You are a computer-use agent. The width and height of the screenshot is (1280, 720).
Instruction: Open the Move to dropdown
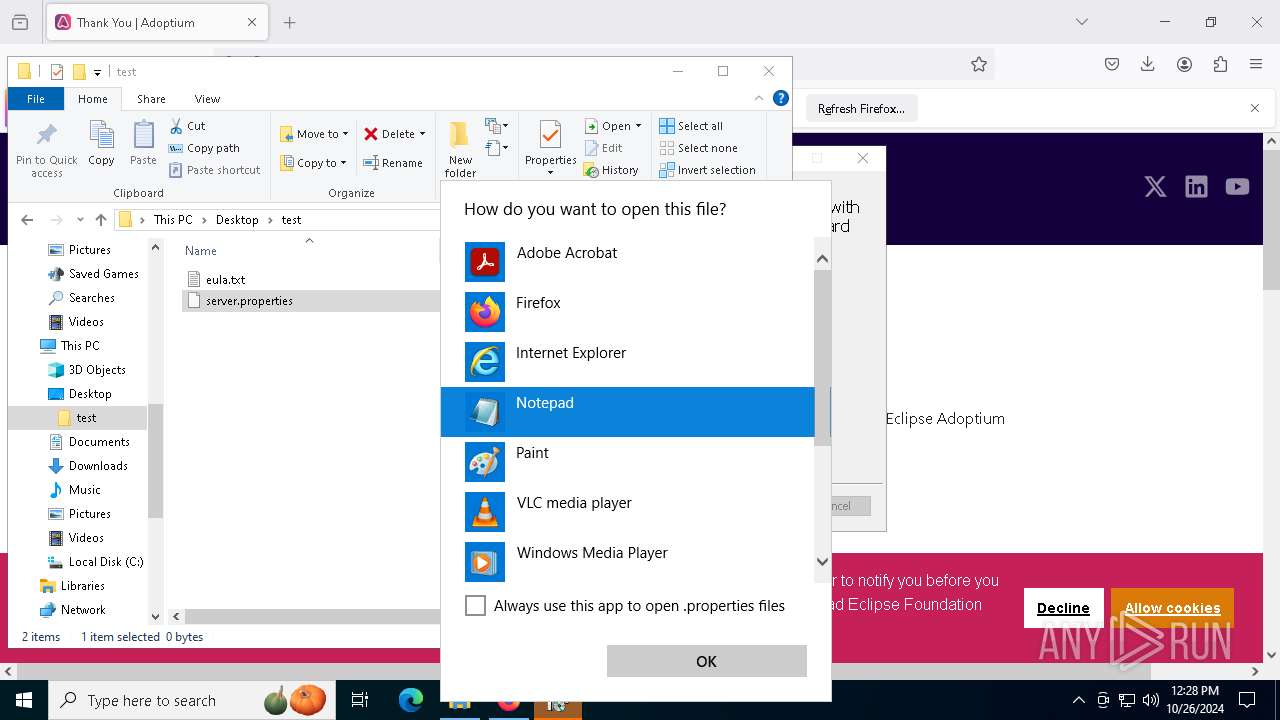tap(314, 134)
